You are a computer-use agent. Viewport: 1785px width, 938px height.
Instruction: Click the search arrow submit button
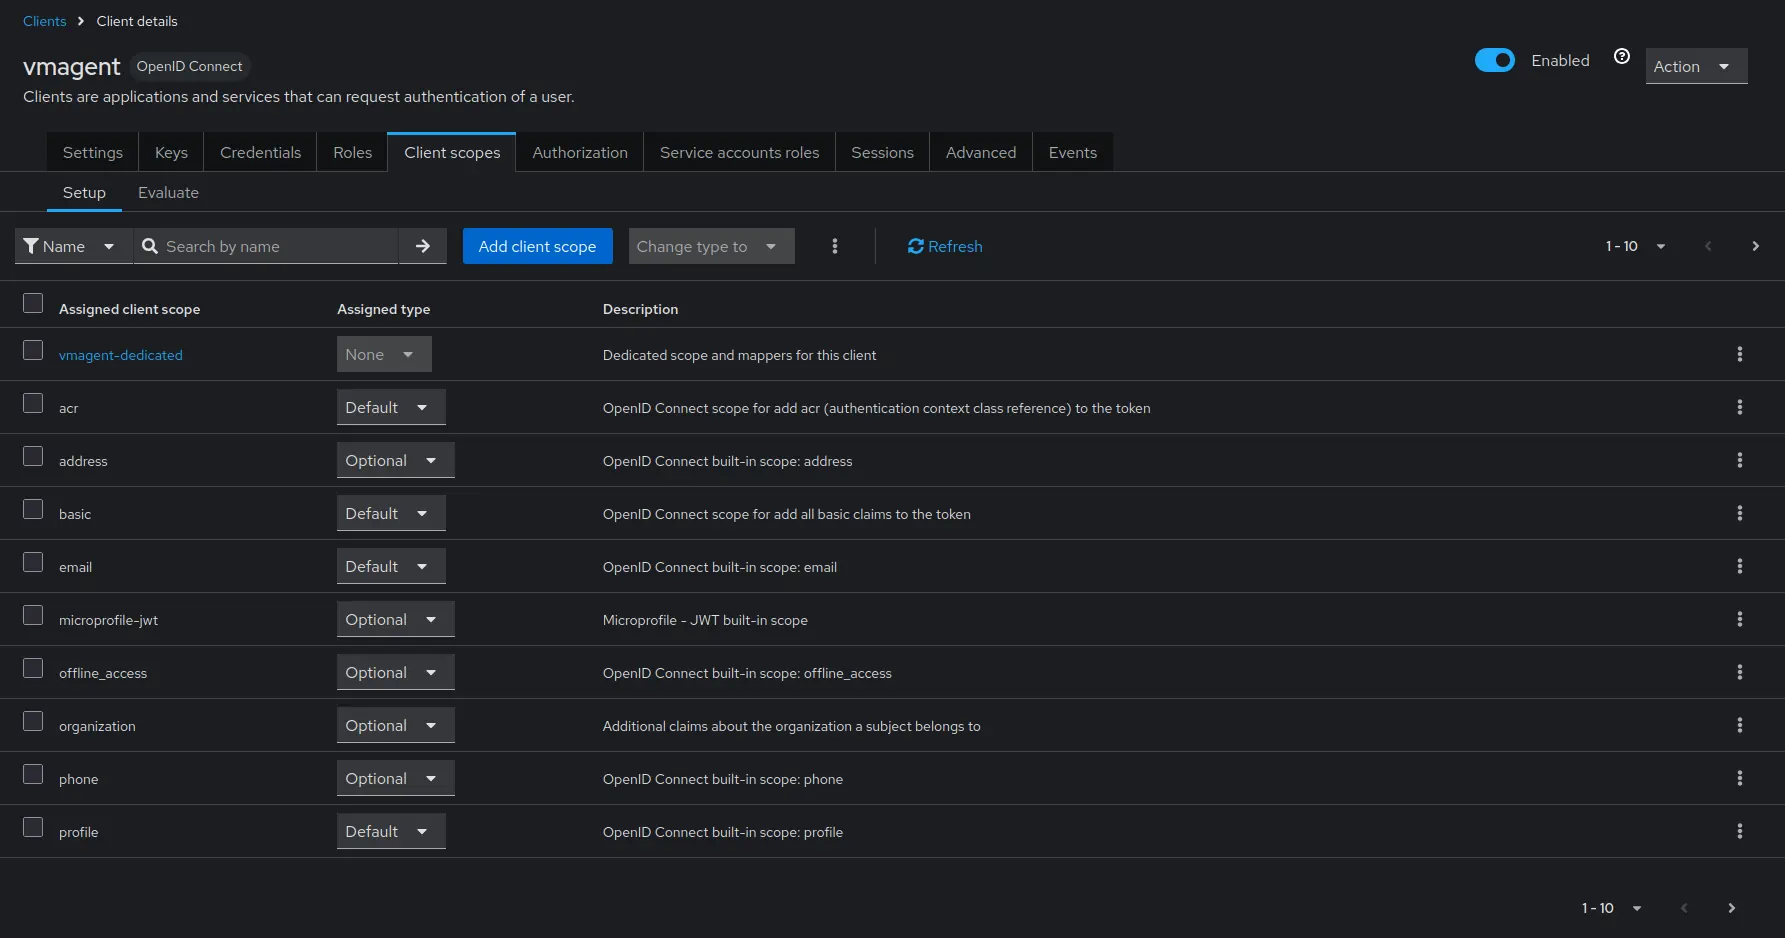(x=423, y=246)
